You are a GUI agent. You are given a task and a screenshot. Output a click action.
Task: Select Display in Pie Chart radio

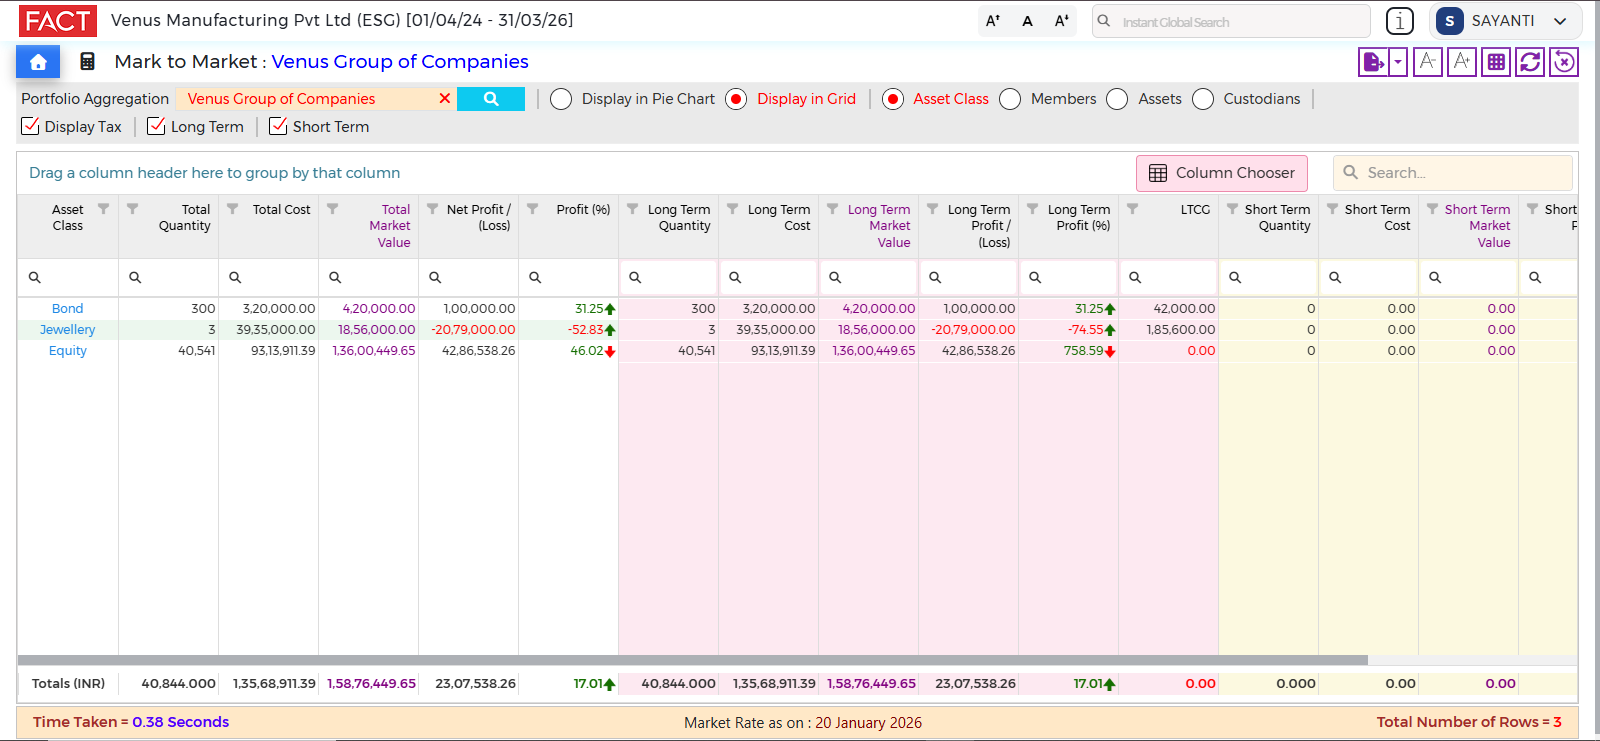(x=561, y=99)
